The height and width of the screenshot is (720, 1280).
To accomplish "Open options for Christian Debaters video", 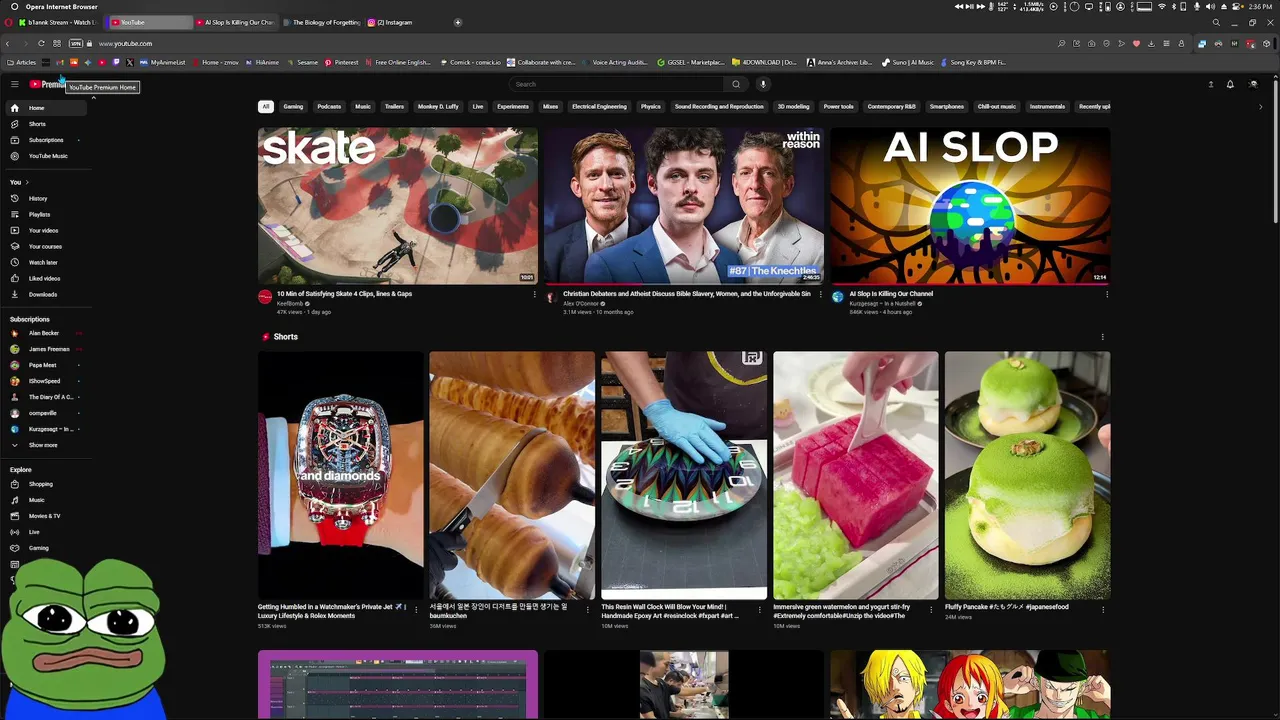I will click(x=821, y=294).
